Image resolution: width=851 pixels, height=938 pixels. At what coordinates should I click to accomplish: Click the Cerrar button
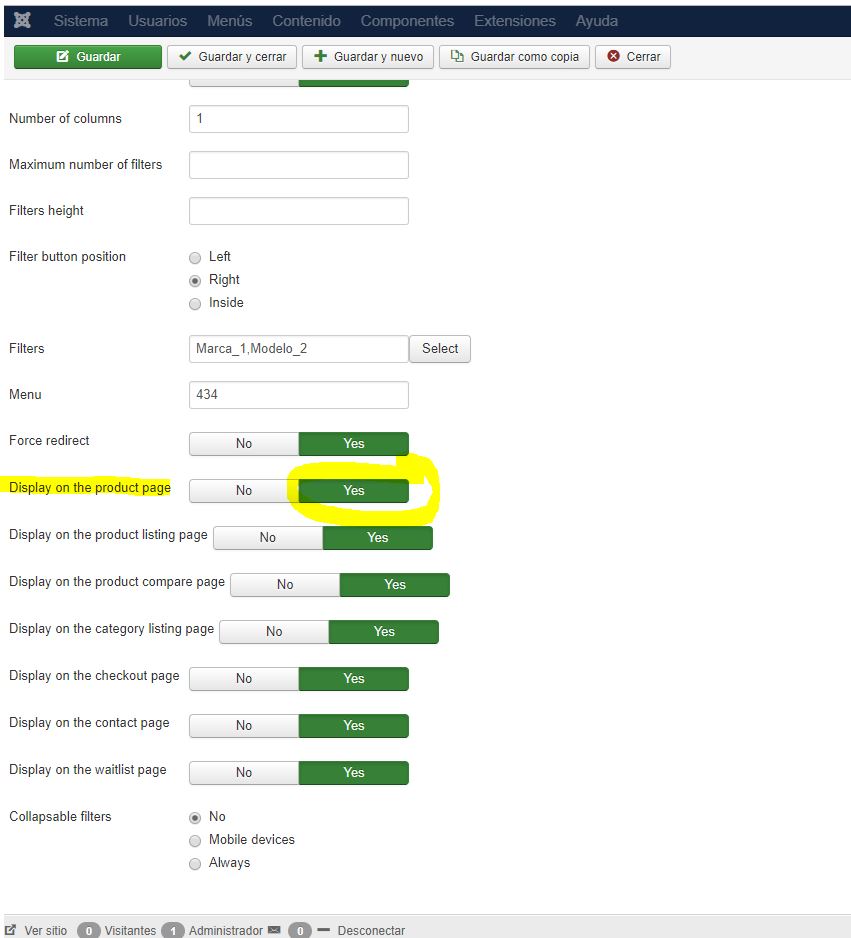click(633, 57)
